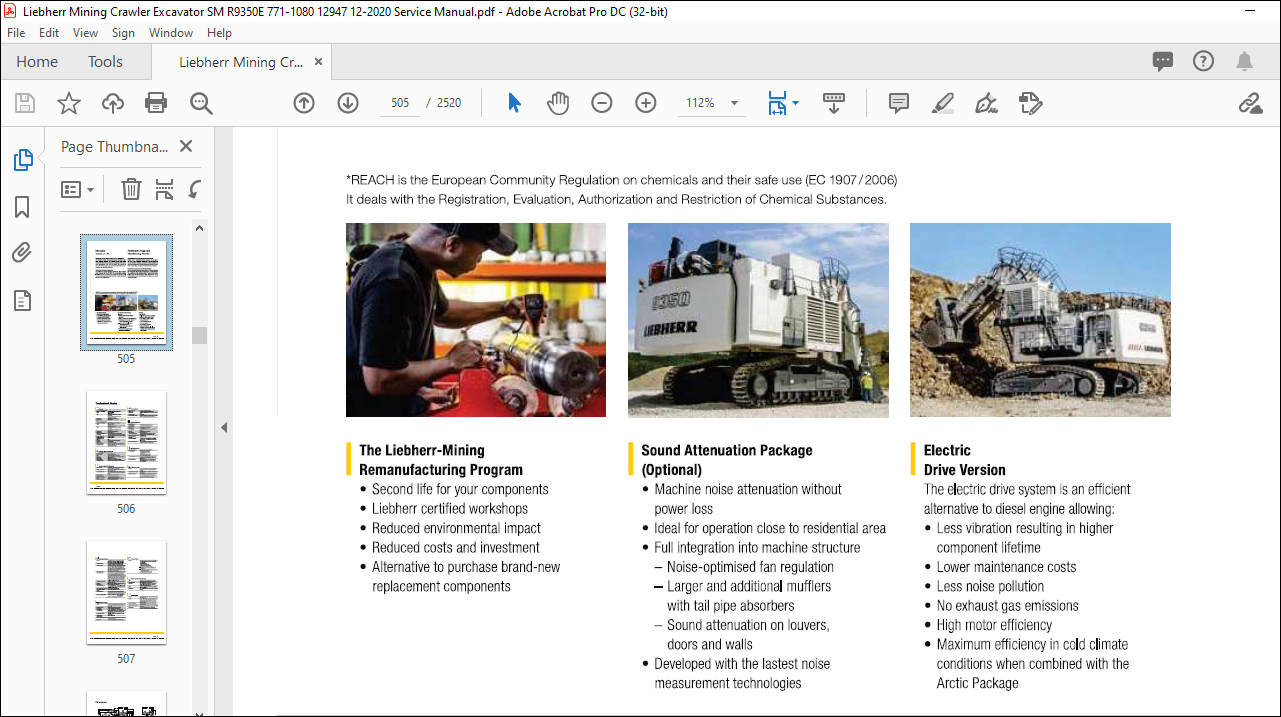Click the page number field showing 505

pyautogui.click(x=401, y=103)
